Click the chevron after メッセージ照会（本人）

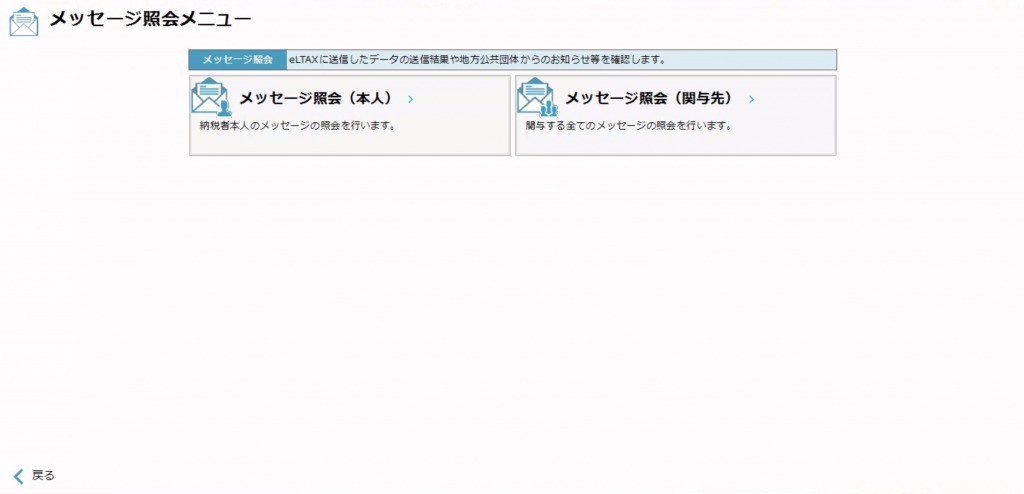coord(411,99)
